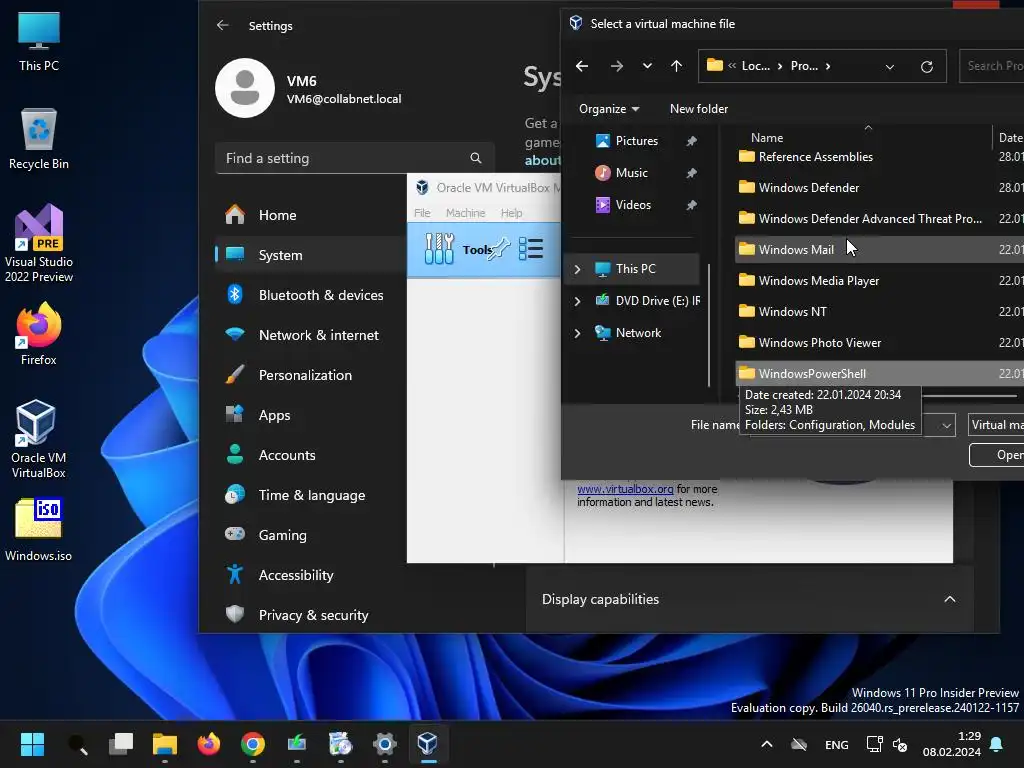Open Accounts settings
The height and width of the screenshot is (768, 1024).
point(310,455)
